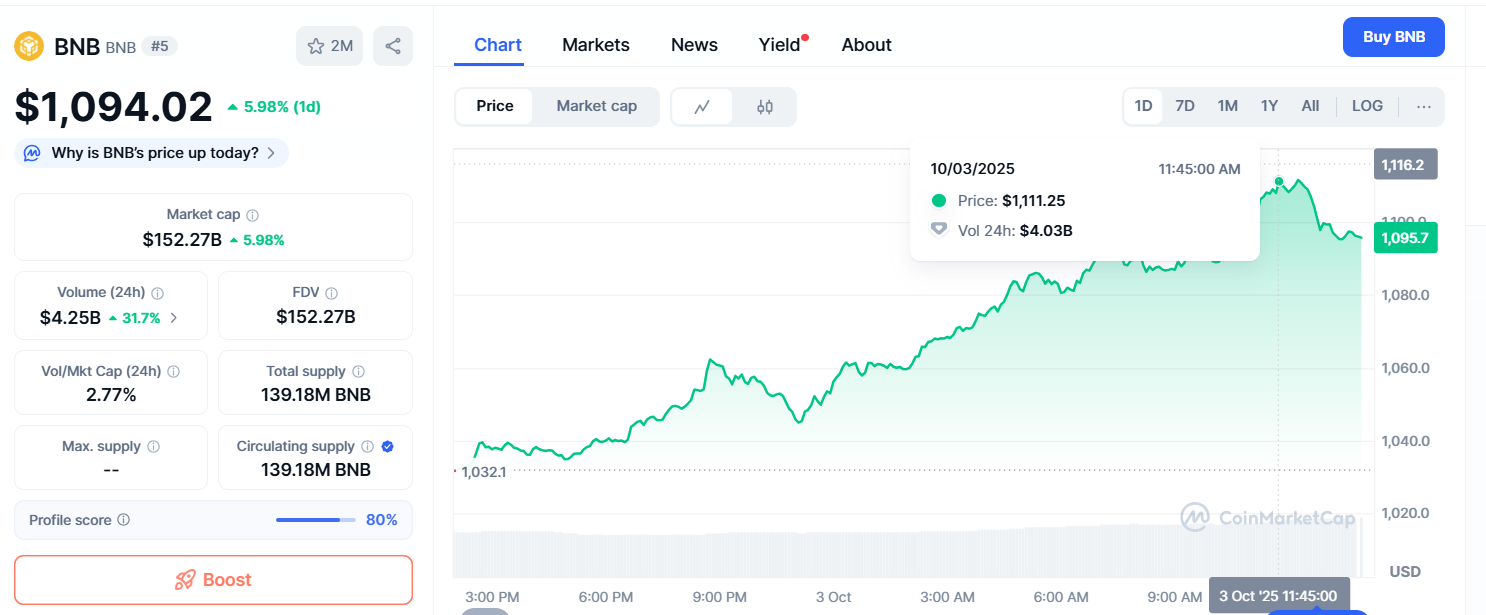Select Price chart mode
Image resolution: width=1486 pixels, height=615 pixels.
495,106
